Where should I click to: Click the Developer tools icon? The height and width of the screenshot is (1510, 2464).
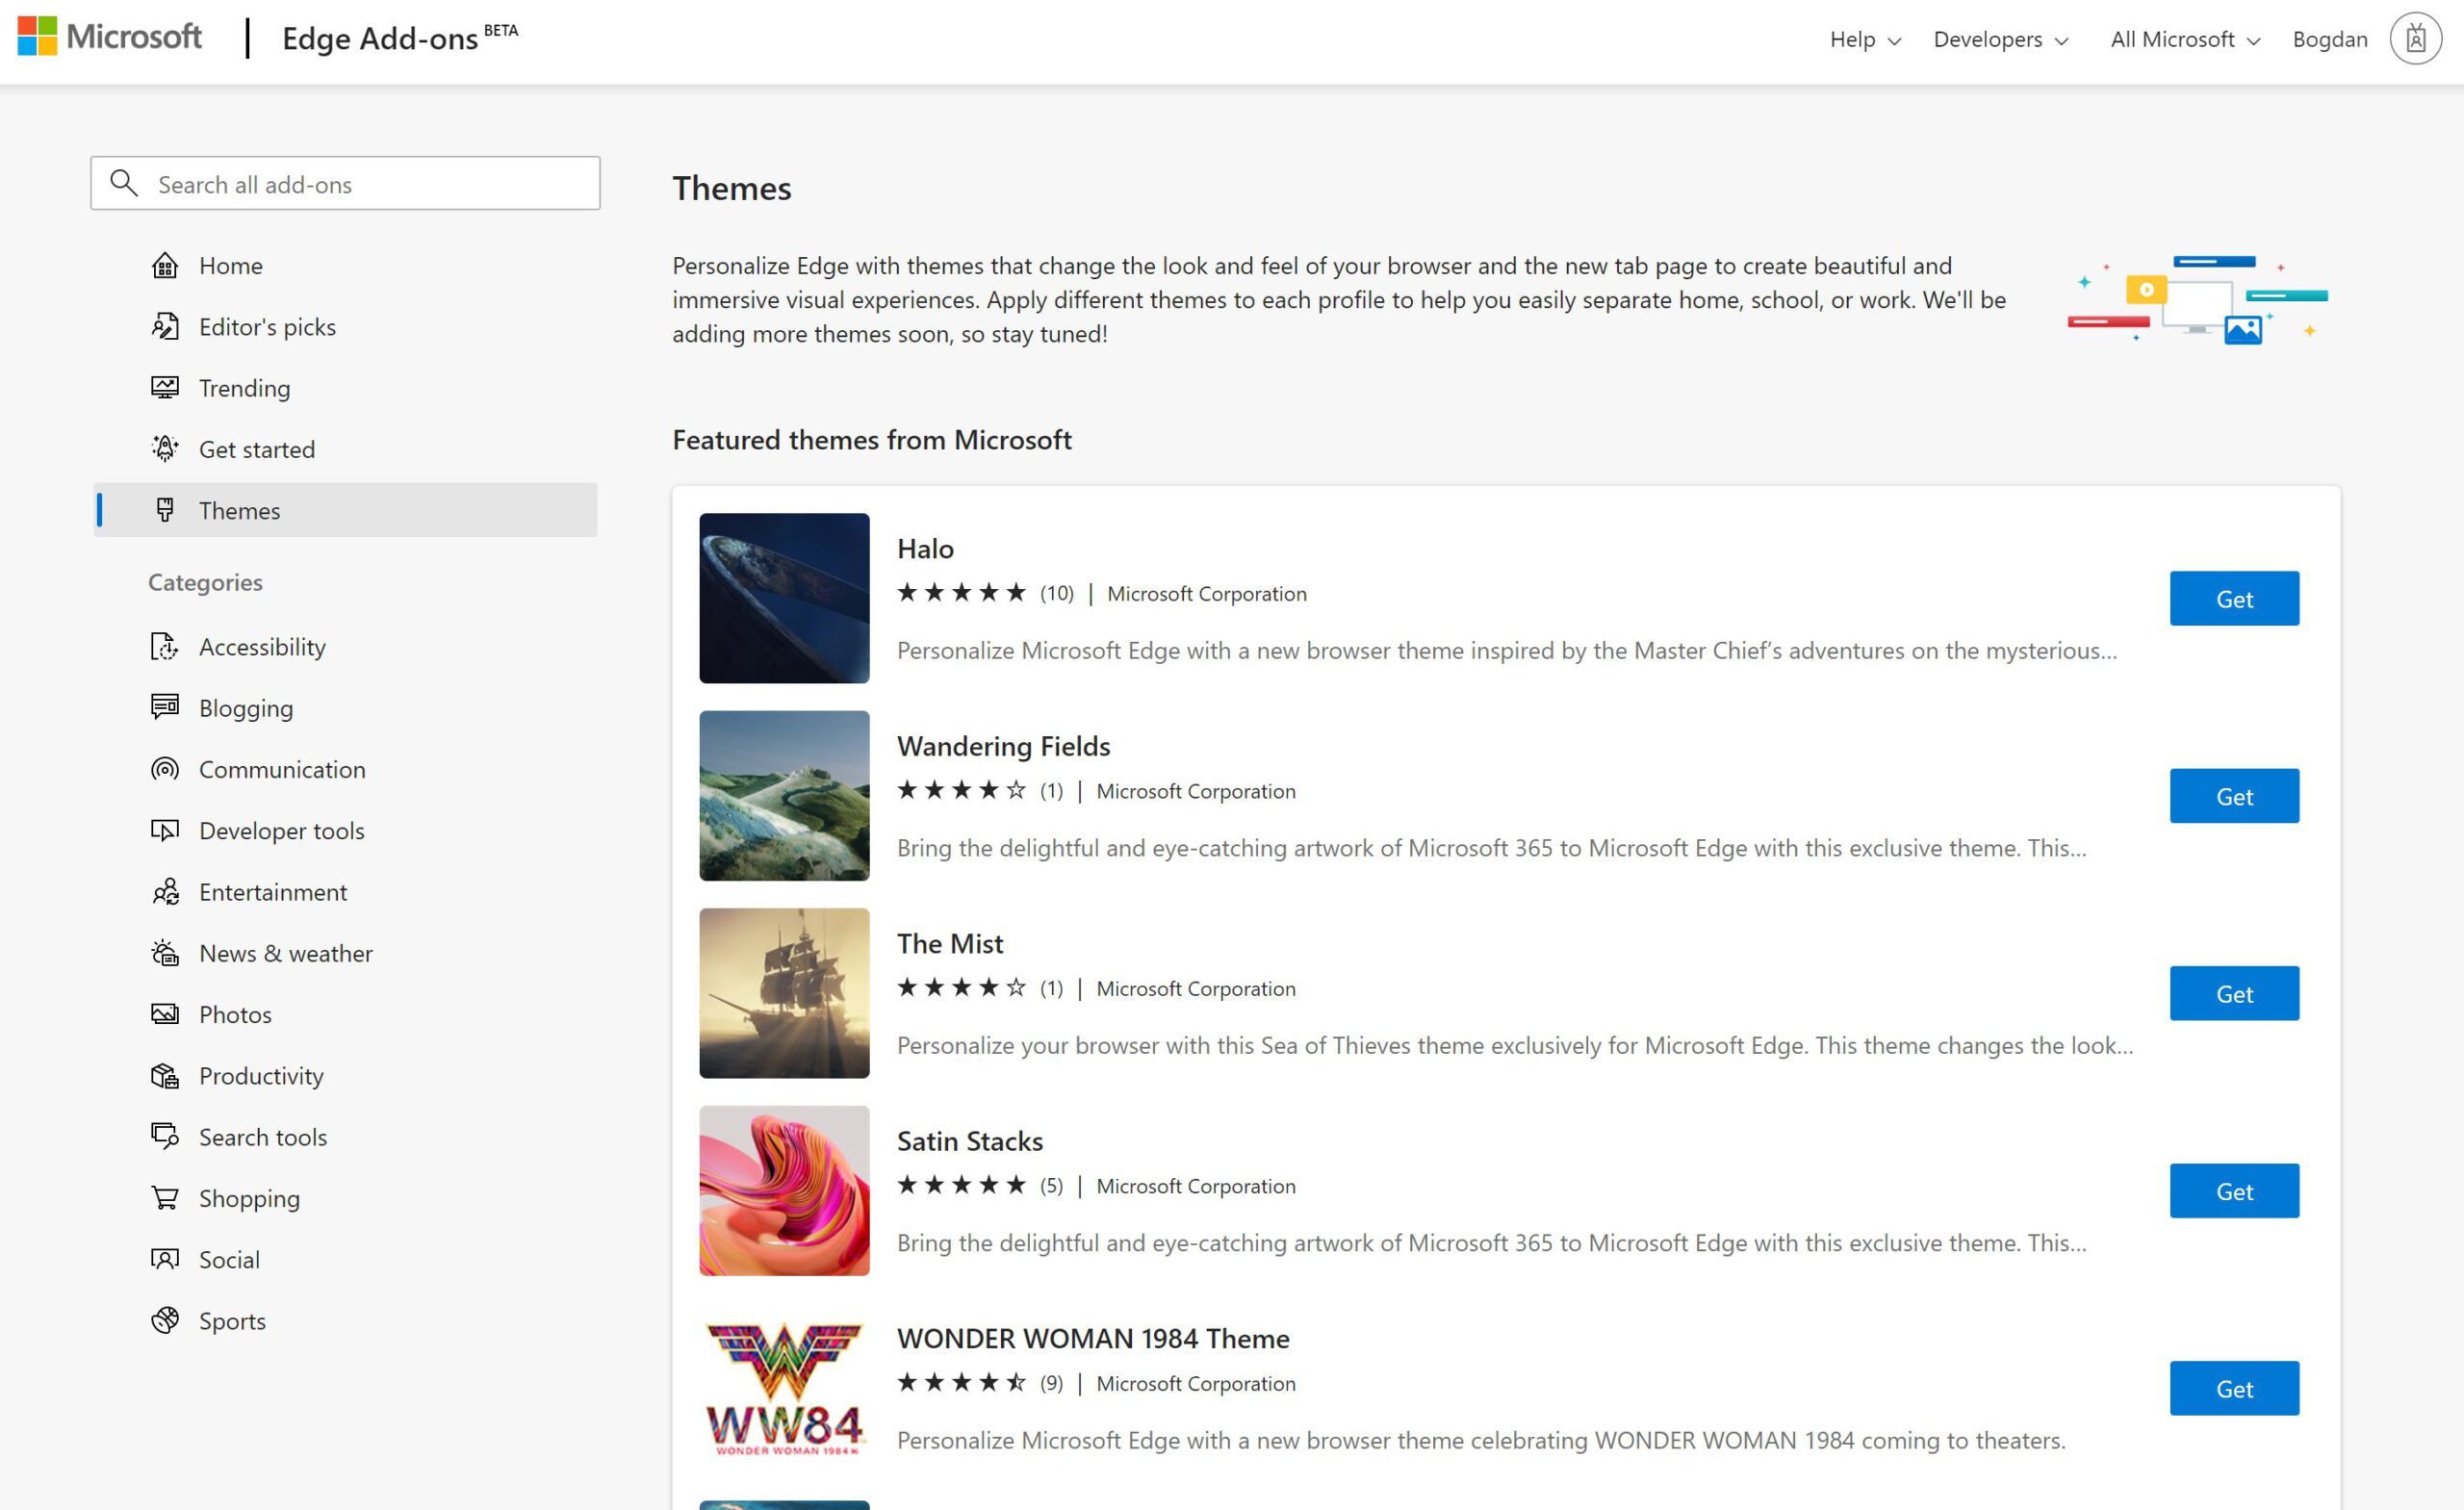coord(165,830)
